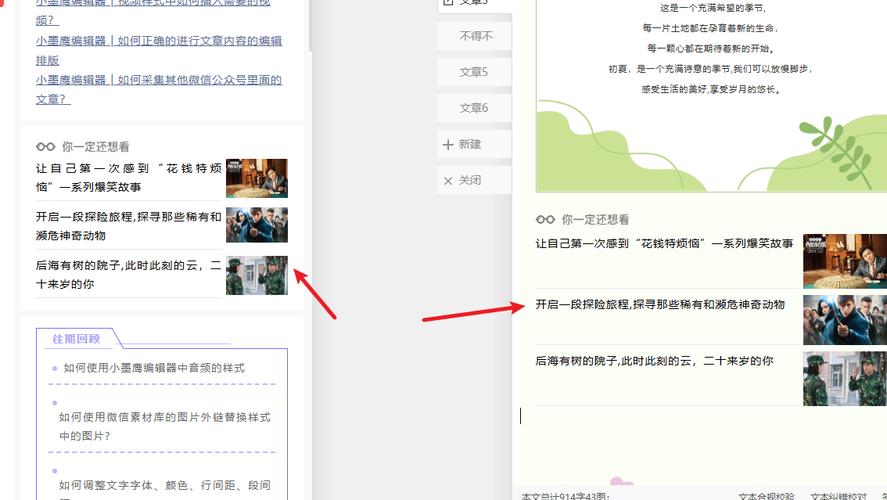Open the 文章5 tab

[x=473, y=72]
